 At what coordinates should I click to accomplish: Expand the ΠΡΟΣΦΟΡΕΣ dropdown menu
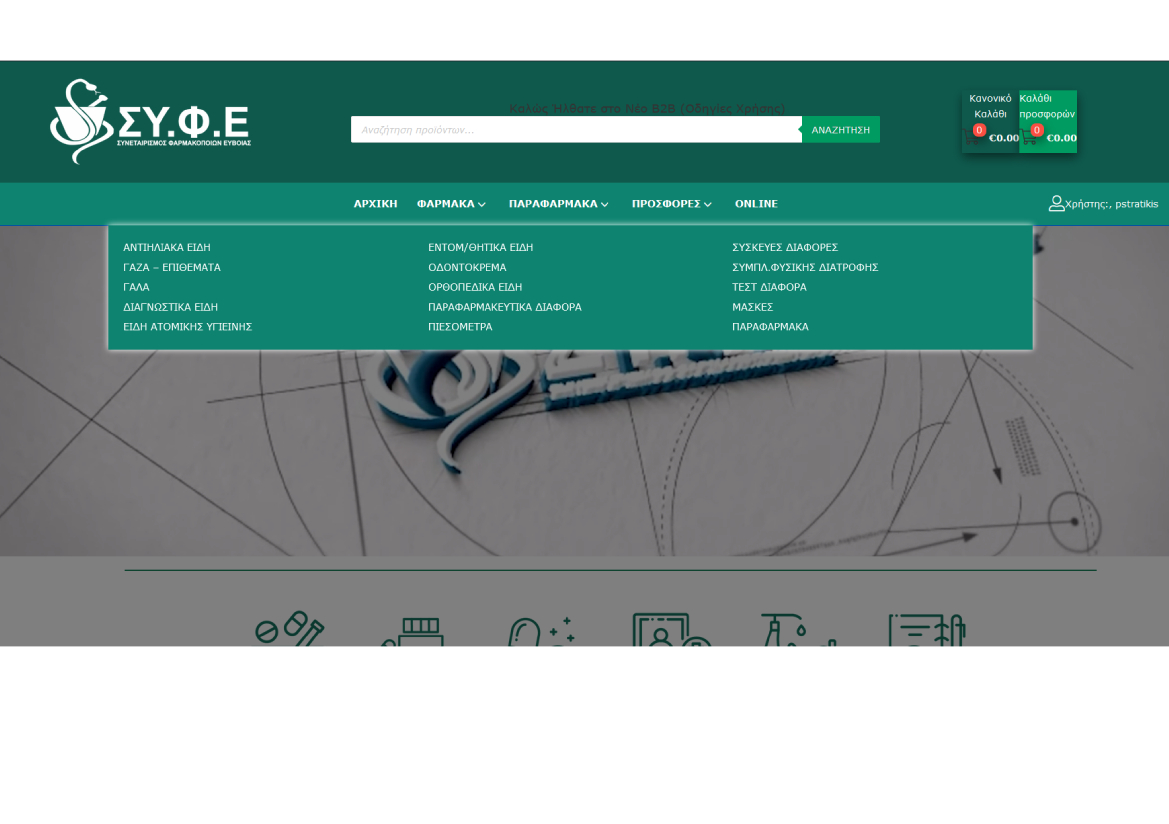(672, 204)
